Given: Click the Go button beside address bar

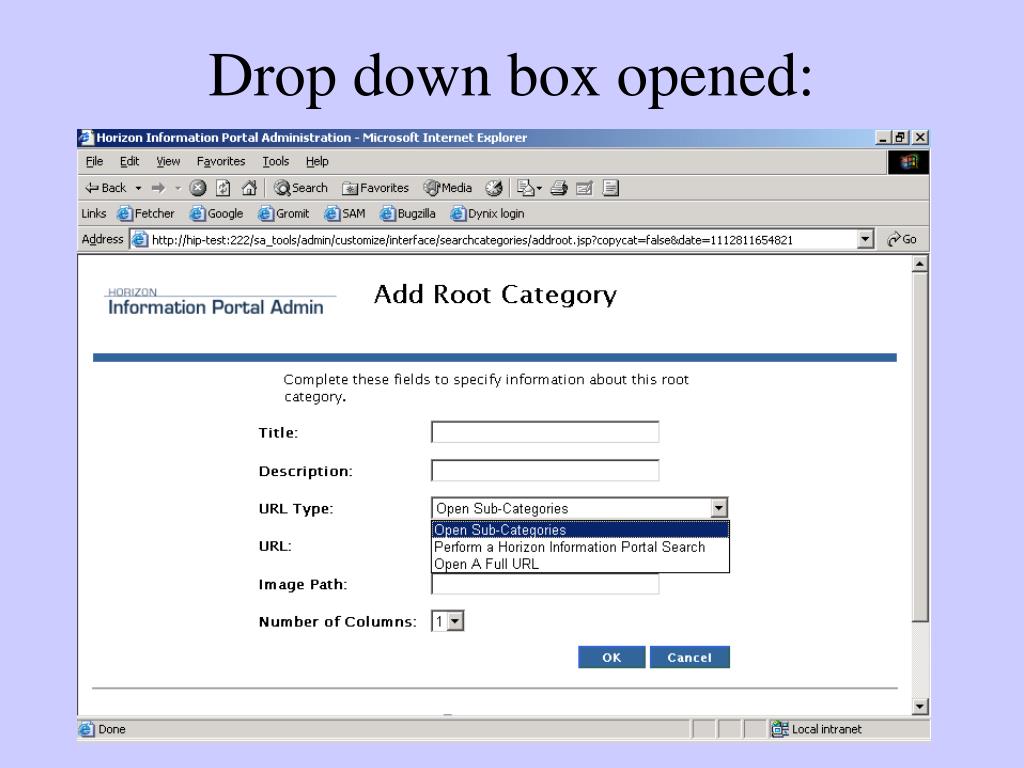Looking at the screenshot, I should 902,240.
